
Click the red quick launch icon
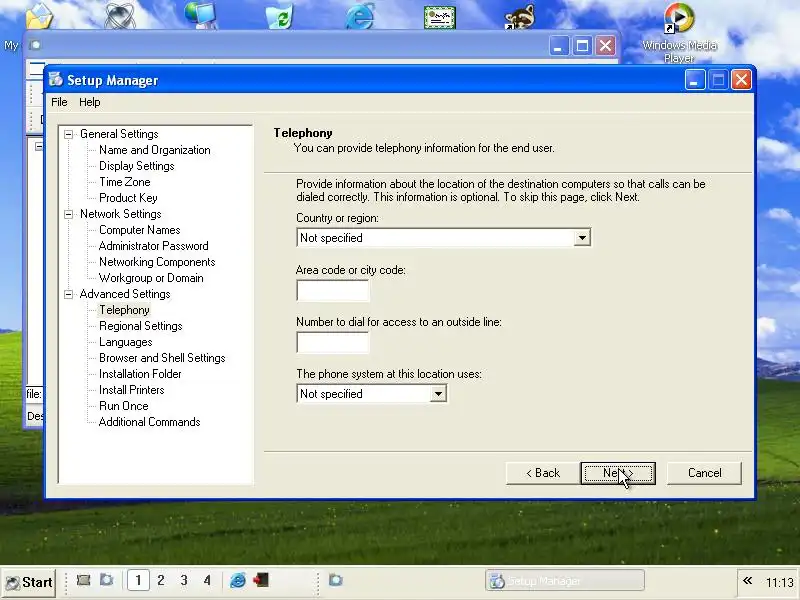tap(261, 580)
